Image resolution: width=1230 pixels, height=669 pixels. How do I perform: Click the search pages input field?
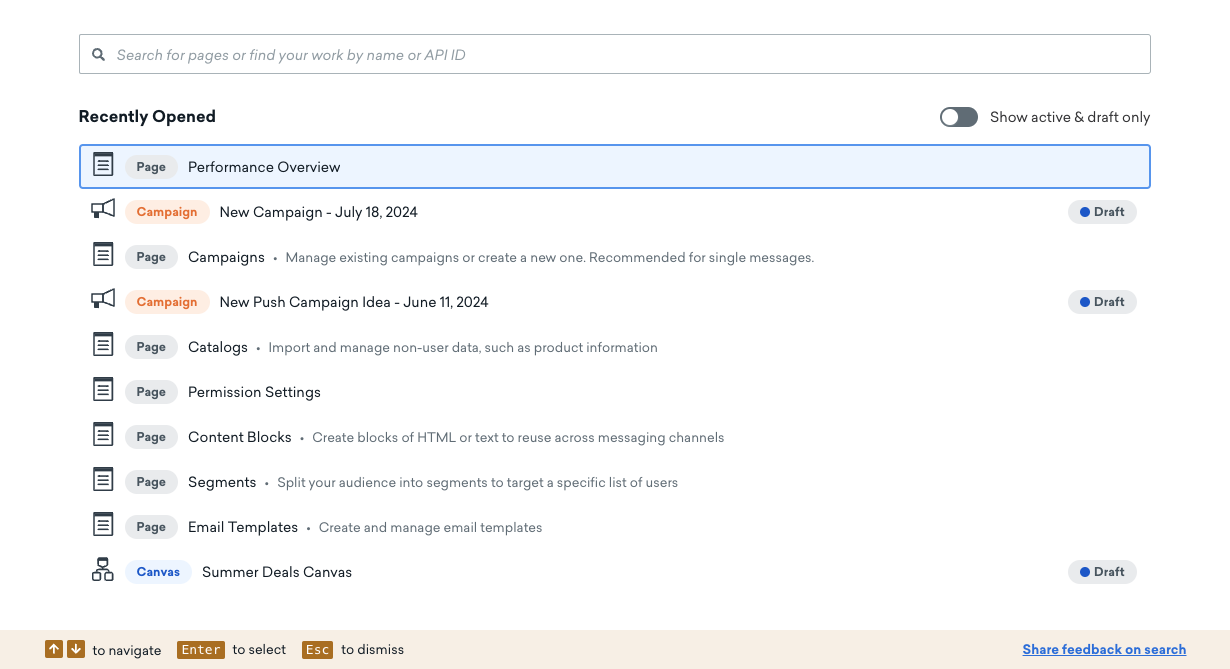(615, 54)
